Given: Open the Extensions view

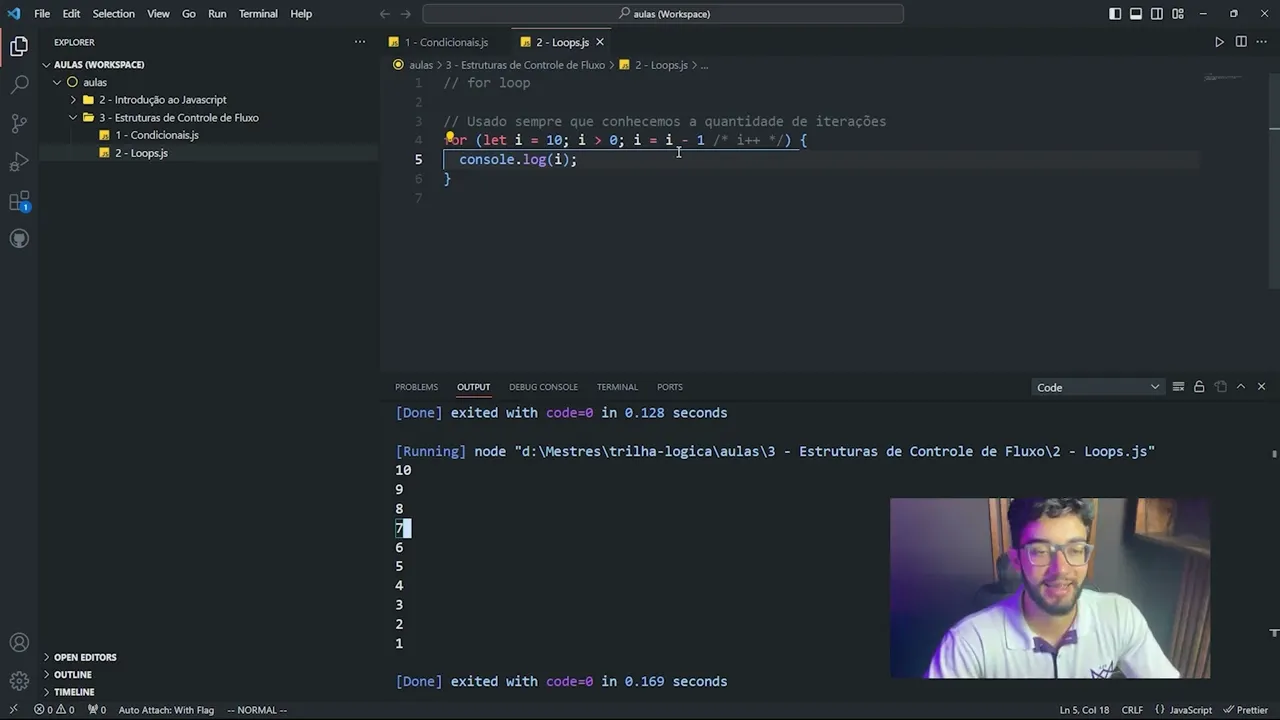Looking at the screenshot, I should coord(19,201).
